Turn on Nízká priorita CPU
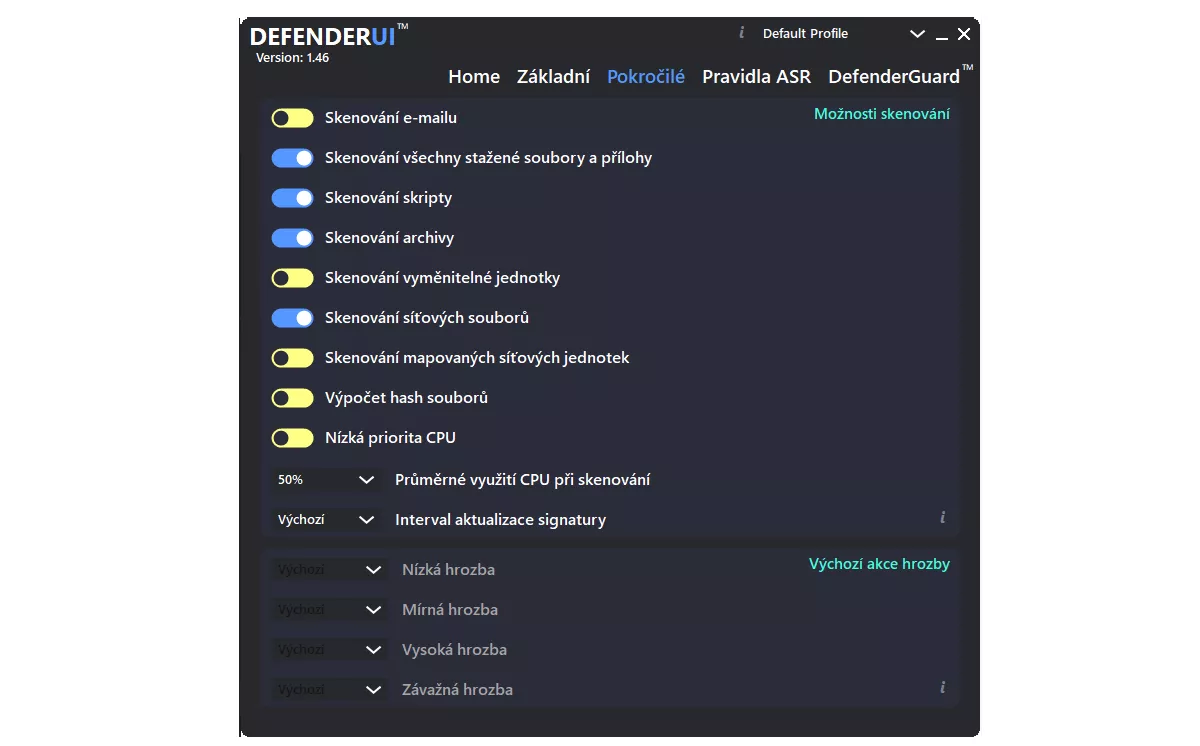 (293, 438)
